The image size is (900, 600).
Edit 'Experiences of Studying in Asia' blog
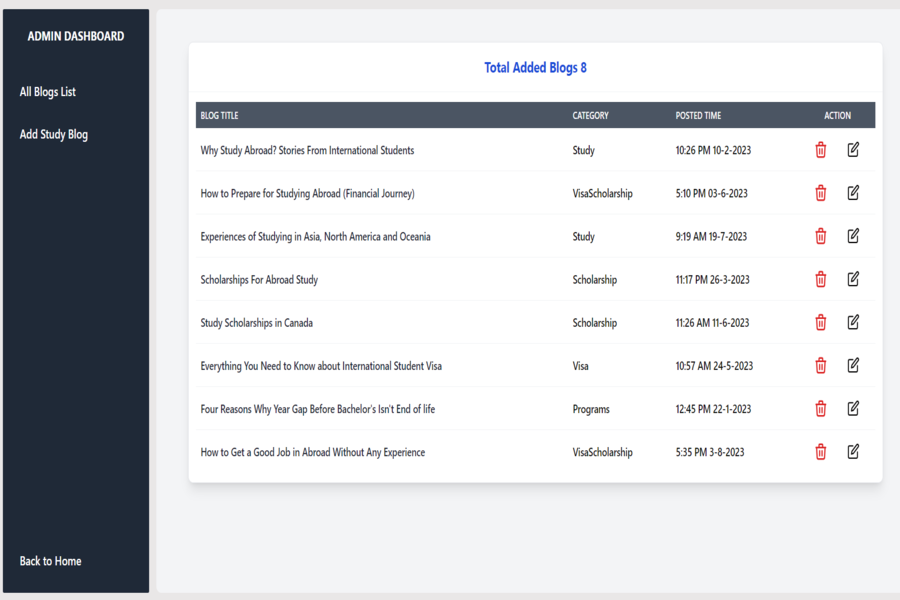click(x=853, y=236)
